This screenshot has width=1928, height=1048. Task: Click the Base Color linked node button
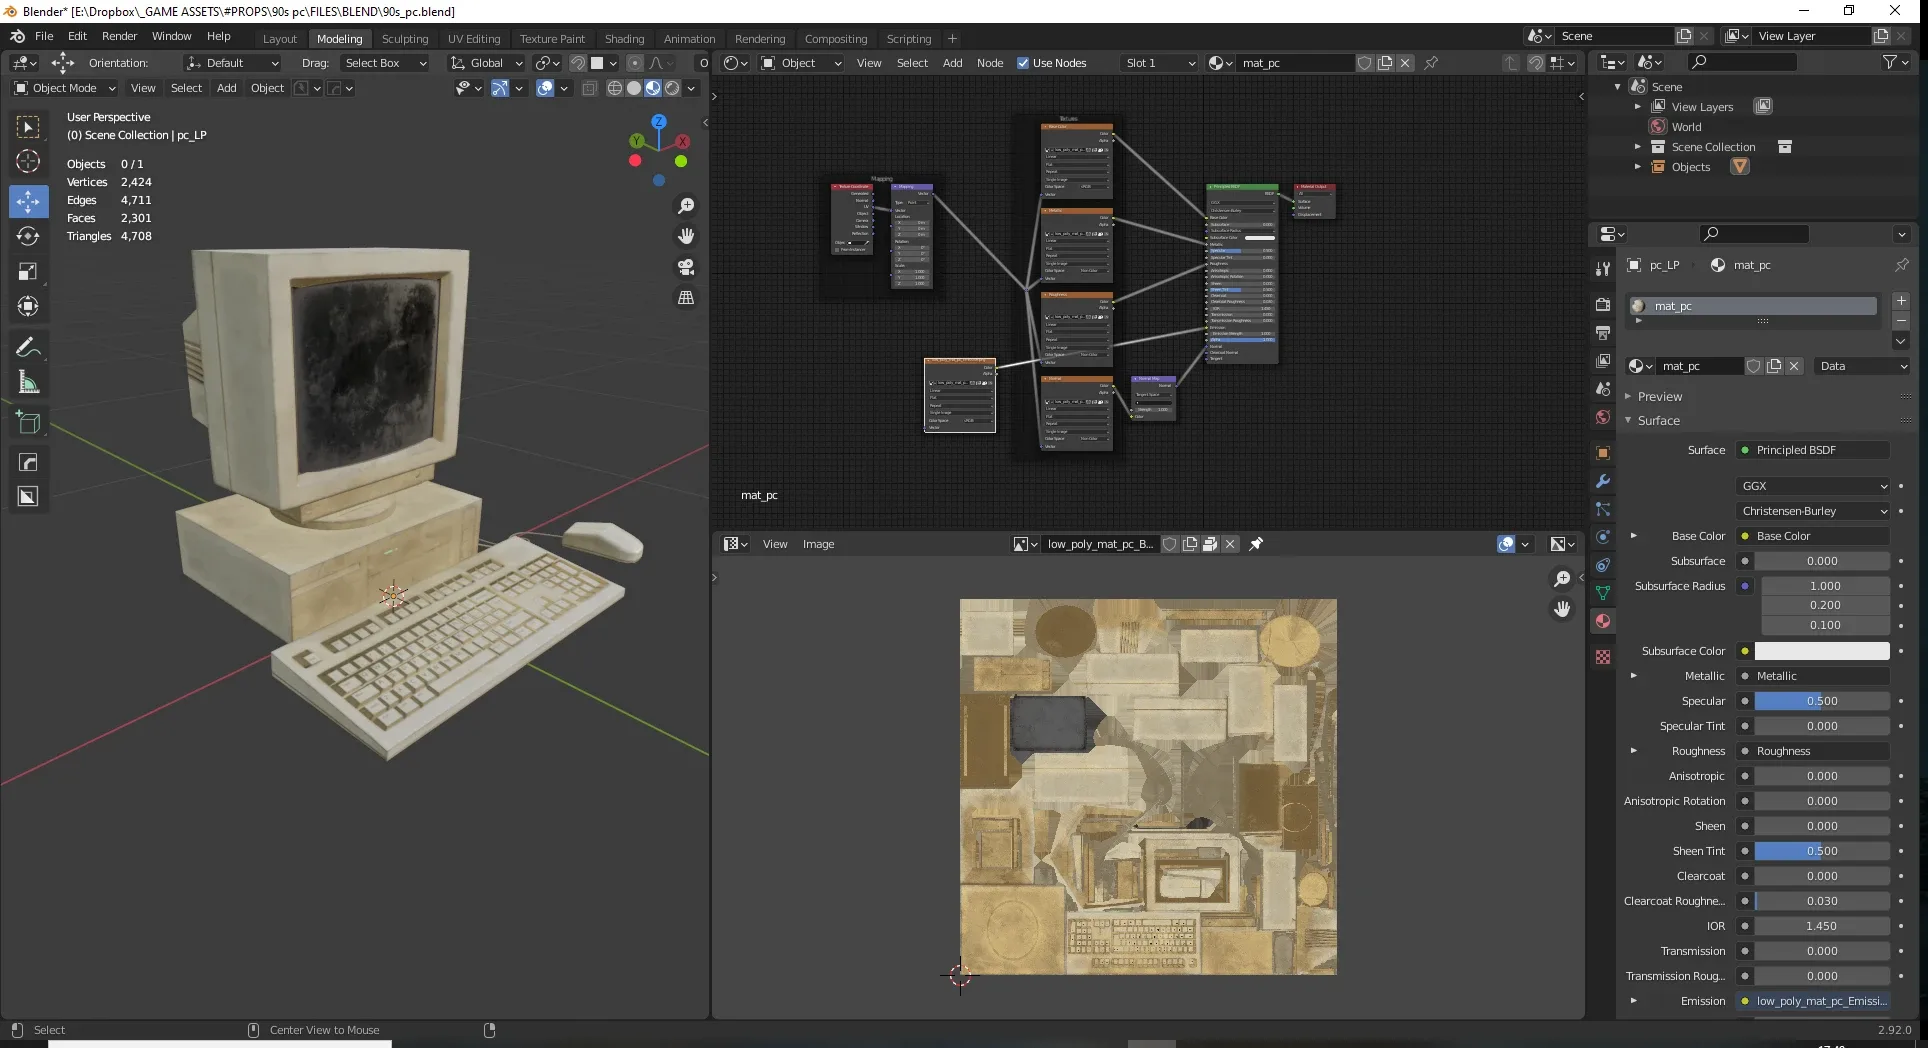coord(1812,536)
